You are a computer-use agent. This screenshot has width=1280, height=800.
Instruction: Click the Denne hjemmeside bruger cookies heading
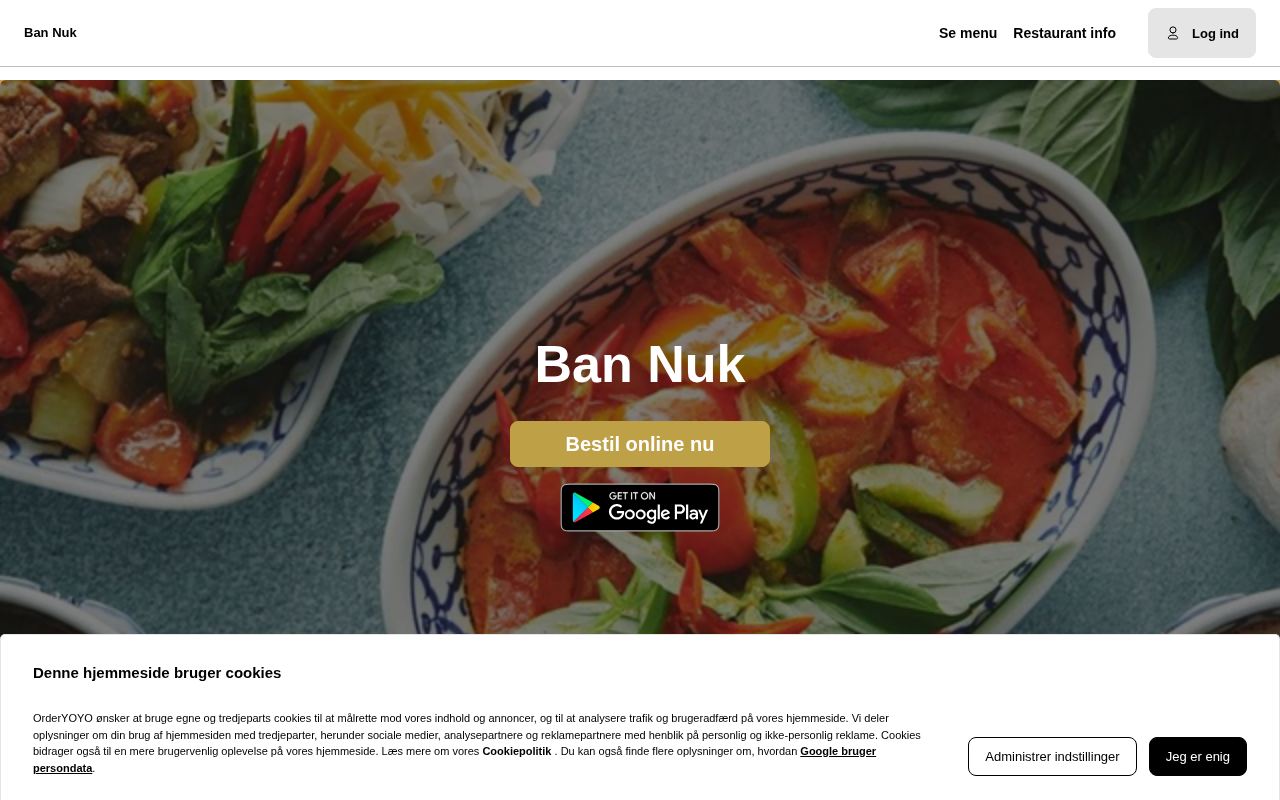[x=157, y=672]
